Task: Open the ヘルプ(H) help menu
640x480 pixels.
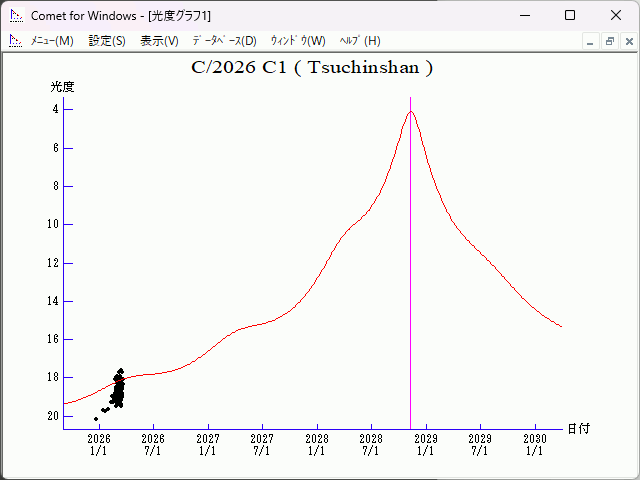Action: (x=360, y=41)
